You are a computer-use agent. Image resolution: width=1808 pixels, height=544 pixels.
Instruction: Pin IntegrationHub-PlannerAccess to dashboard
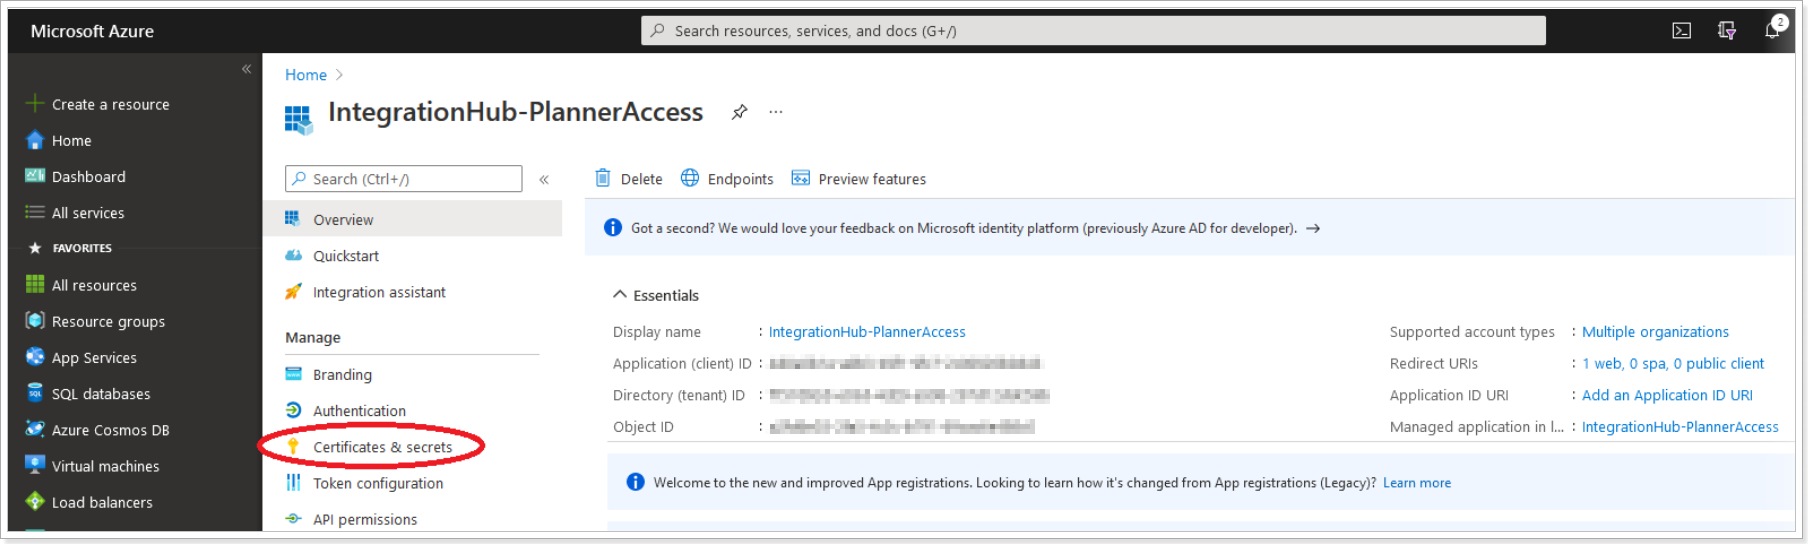click(739, 112)
